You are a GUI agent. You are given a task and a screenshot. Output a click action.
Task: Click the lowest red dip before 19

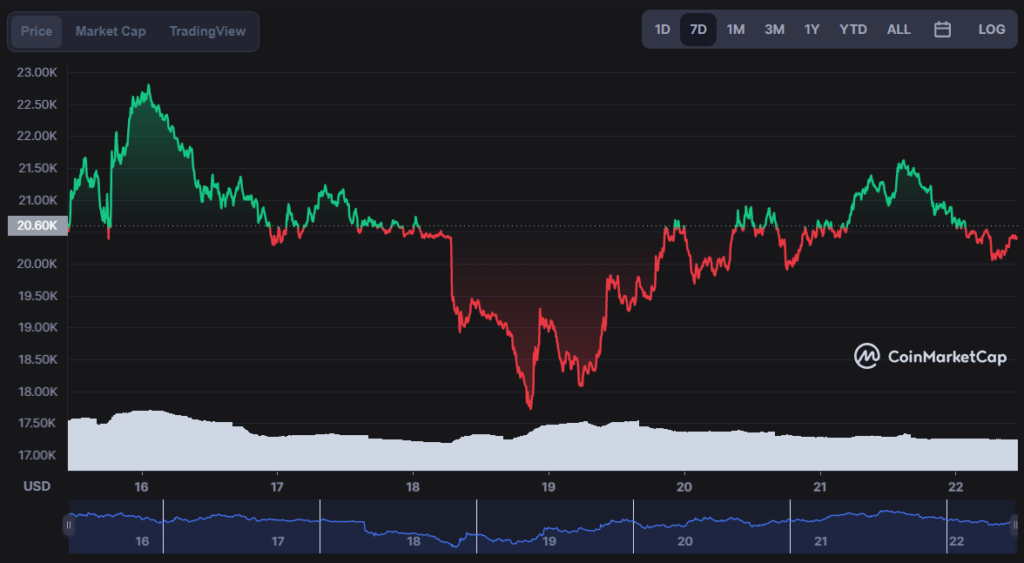pyautogui.click(x=530, y=408)
